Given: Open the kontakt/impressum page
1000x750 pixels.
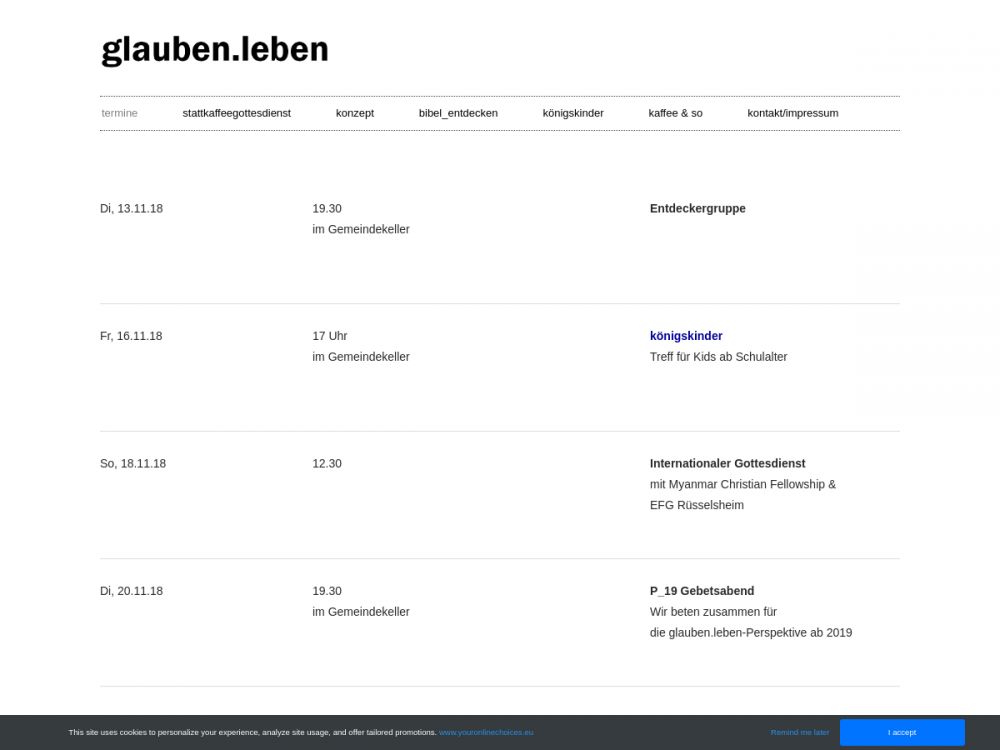Looking at the screenshot, I should click(792, 113).
